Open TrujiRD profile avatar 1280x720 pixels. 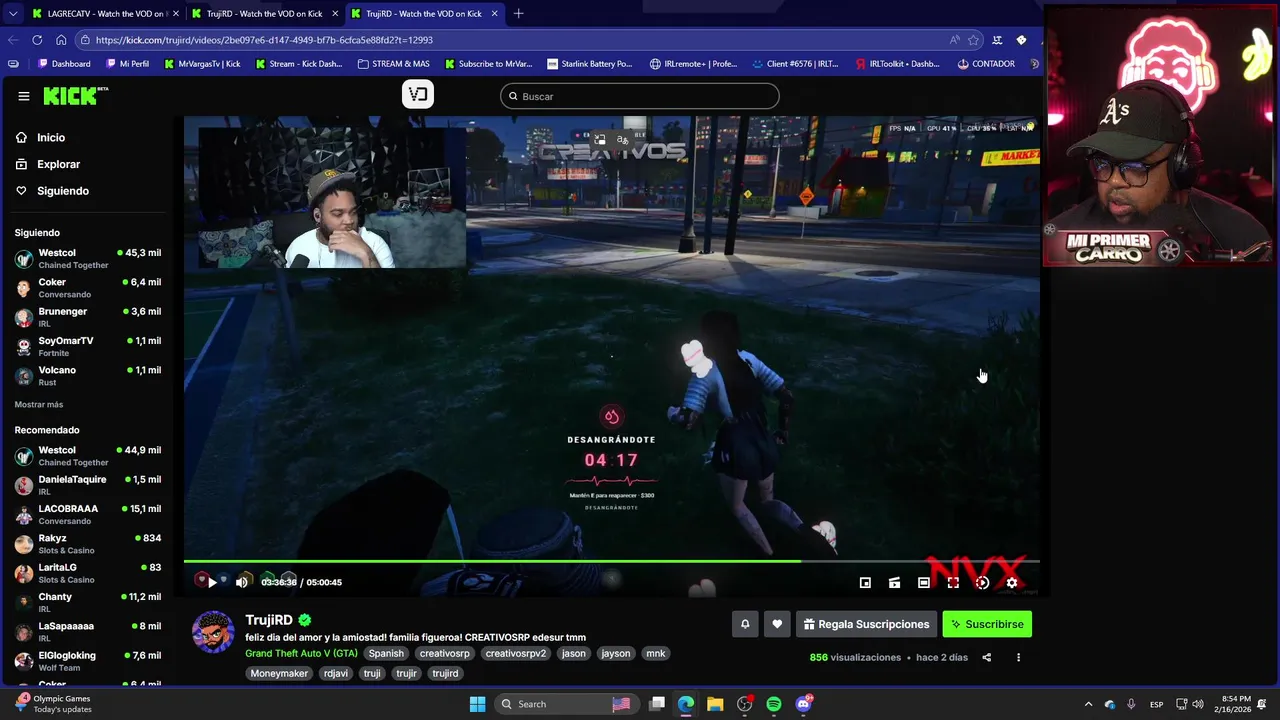pyautogui.click(x=213, y=632)
